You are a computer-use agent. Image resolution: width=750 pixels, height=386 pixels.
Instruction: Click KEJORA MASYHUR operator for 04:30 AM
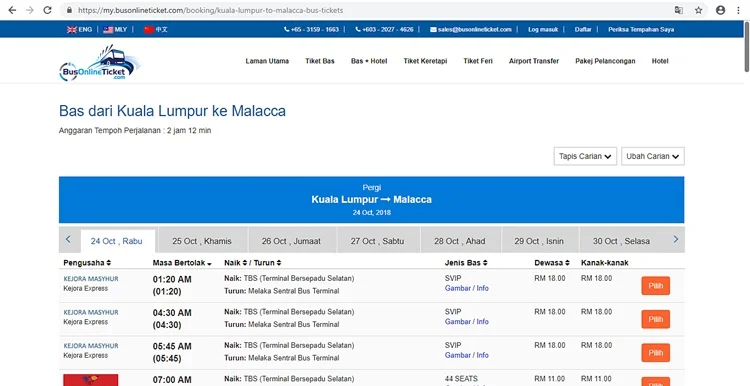point(91,312)
